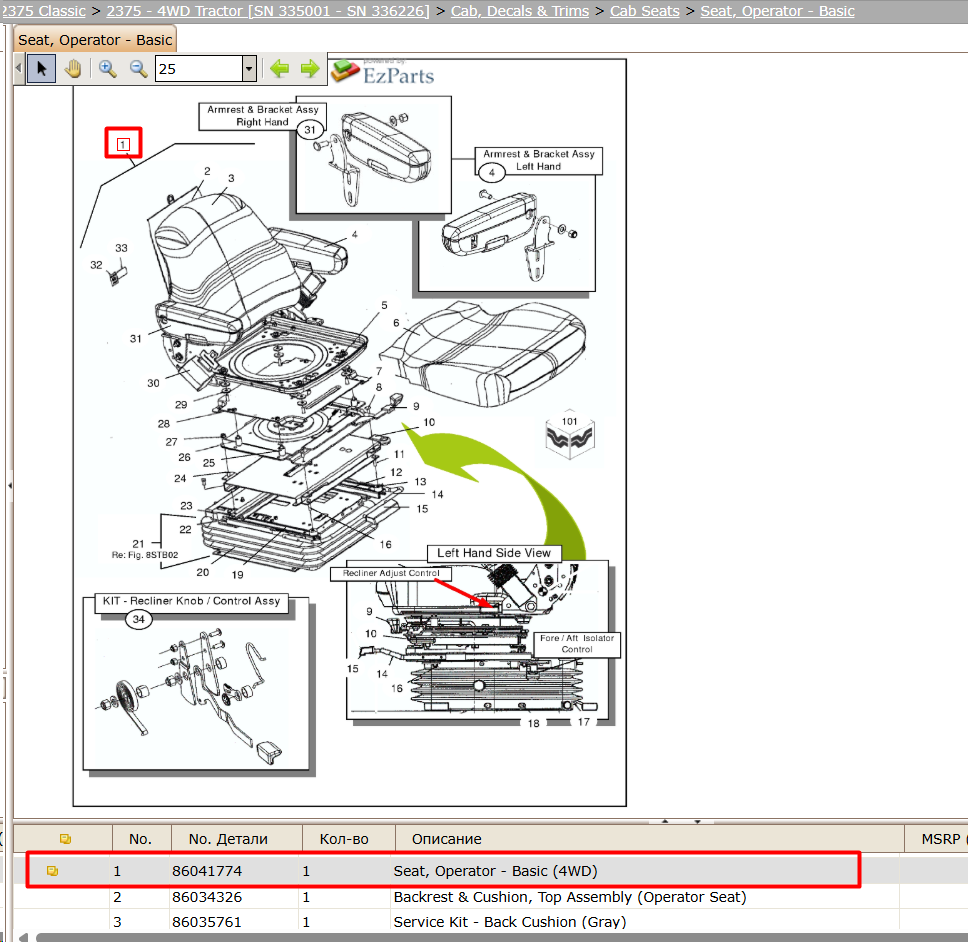
Task: Go to next diagram with right arrow
Action: 310,69
